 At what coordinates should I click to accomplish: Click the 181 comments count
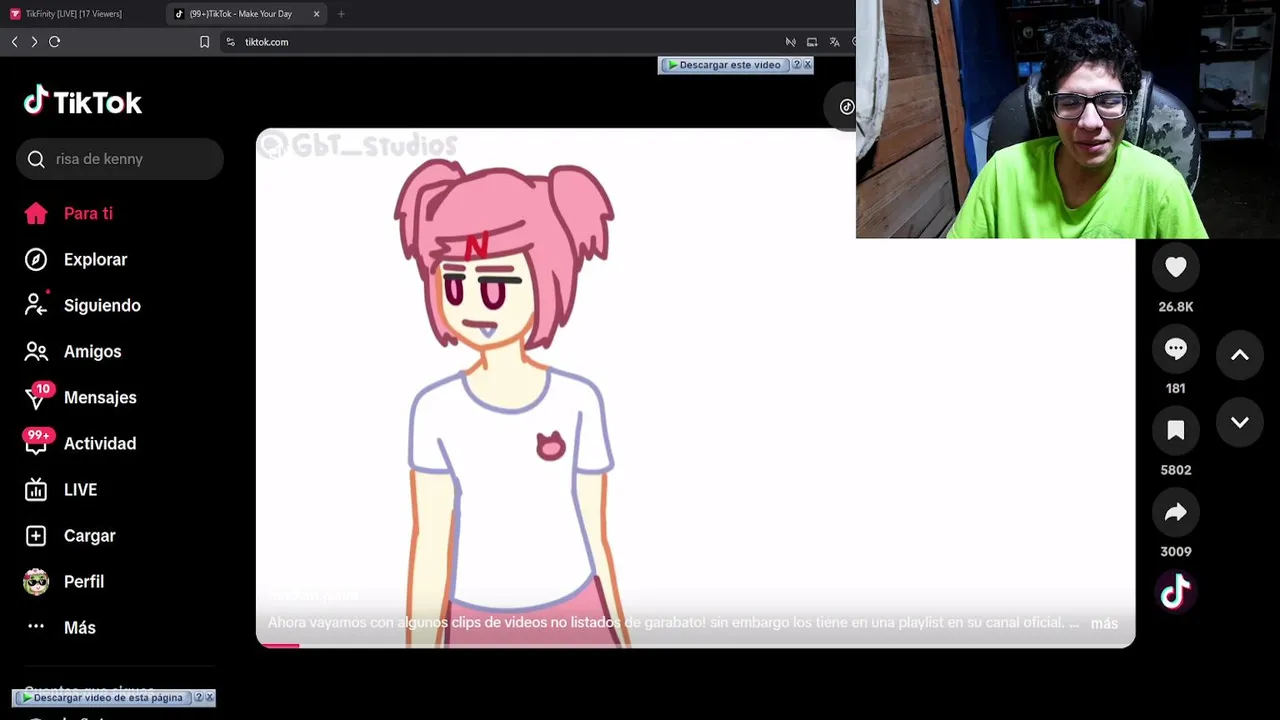click(1176, 389)
